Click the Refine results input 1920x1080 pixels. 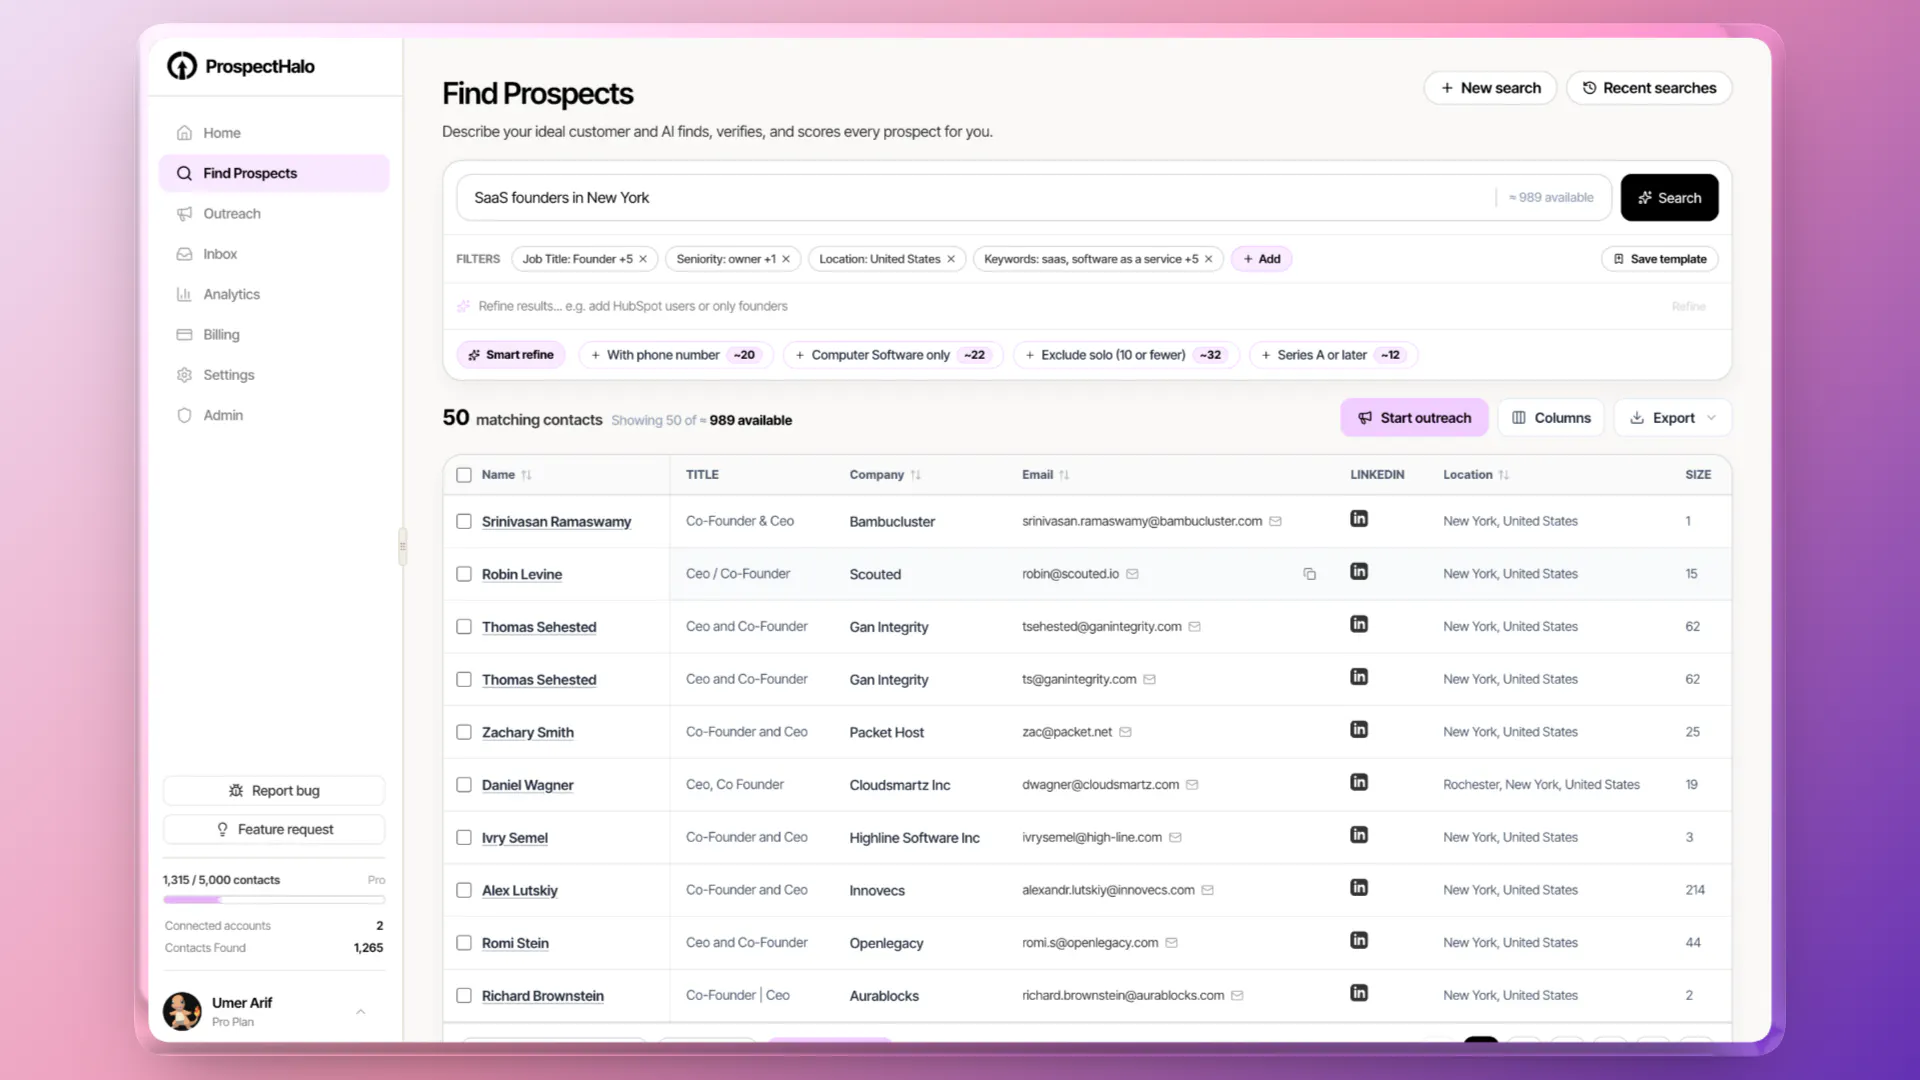[1060, 306]
